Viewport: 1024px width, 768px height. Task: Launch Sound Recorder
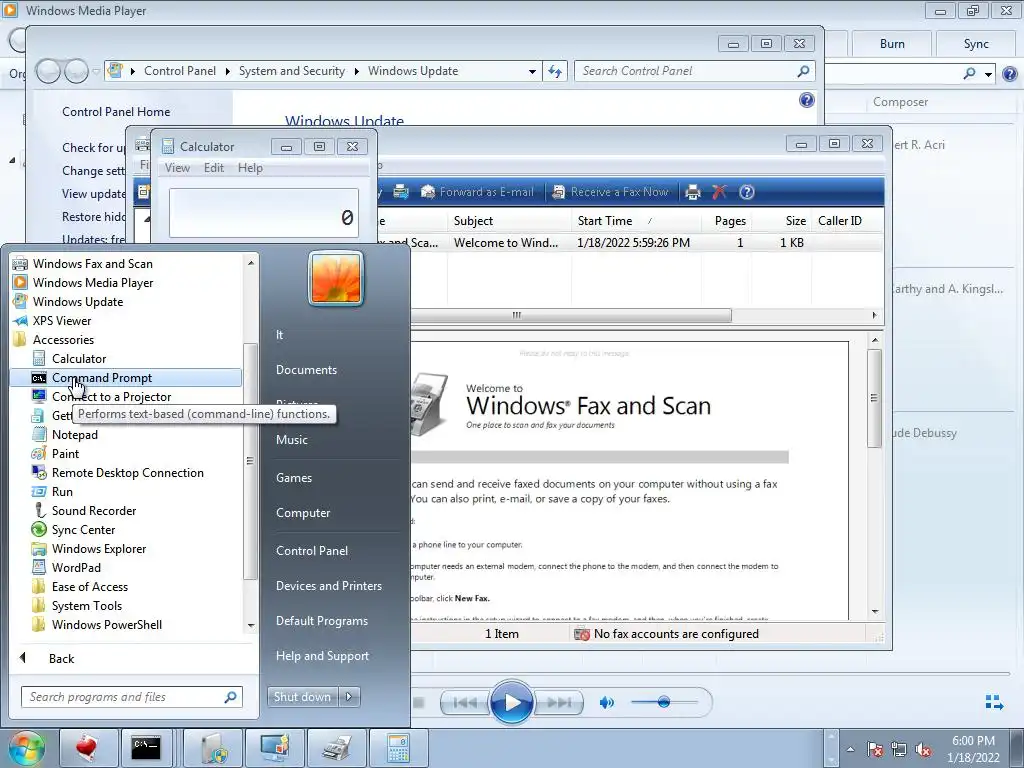[94, 510]
